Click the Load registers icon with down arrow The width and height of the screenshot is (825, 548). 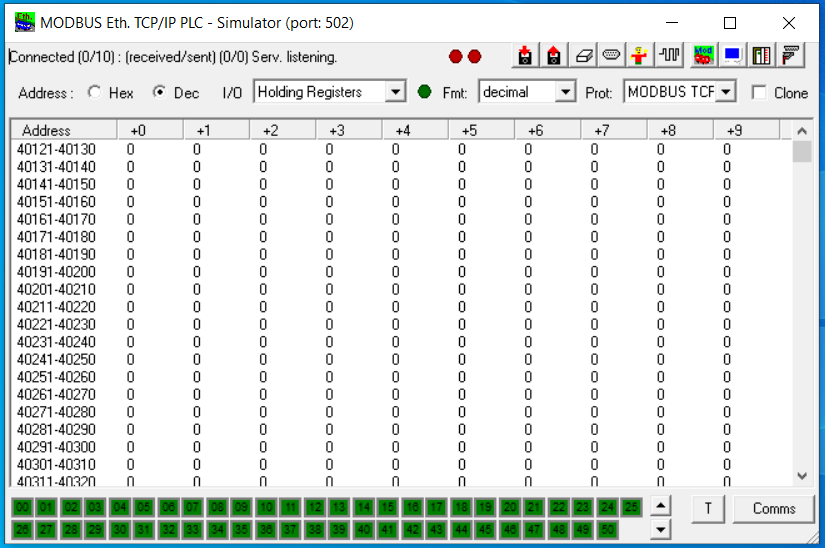pyautogui.click(x=525, y=56)
